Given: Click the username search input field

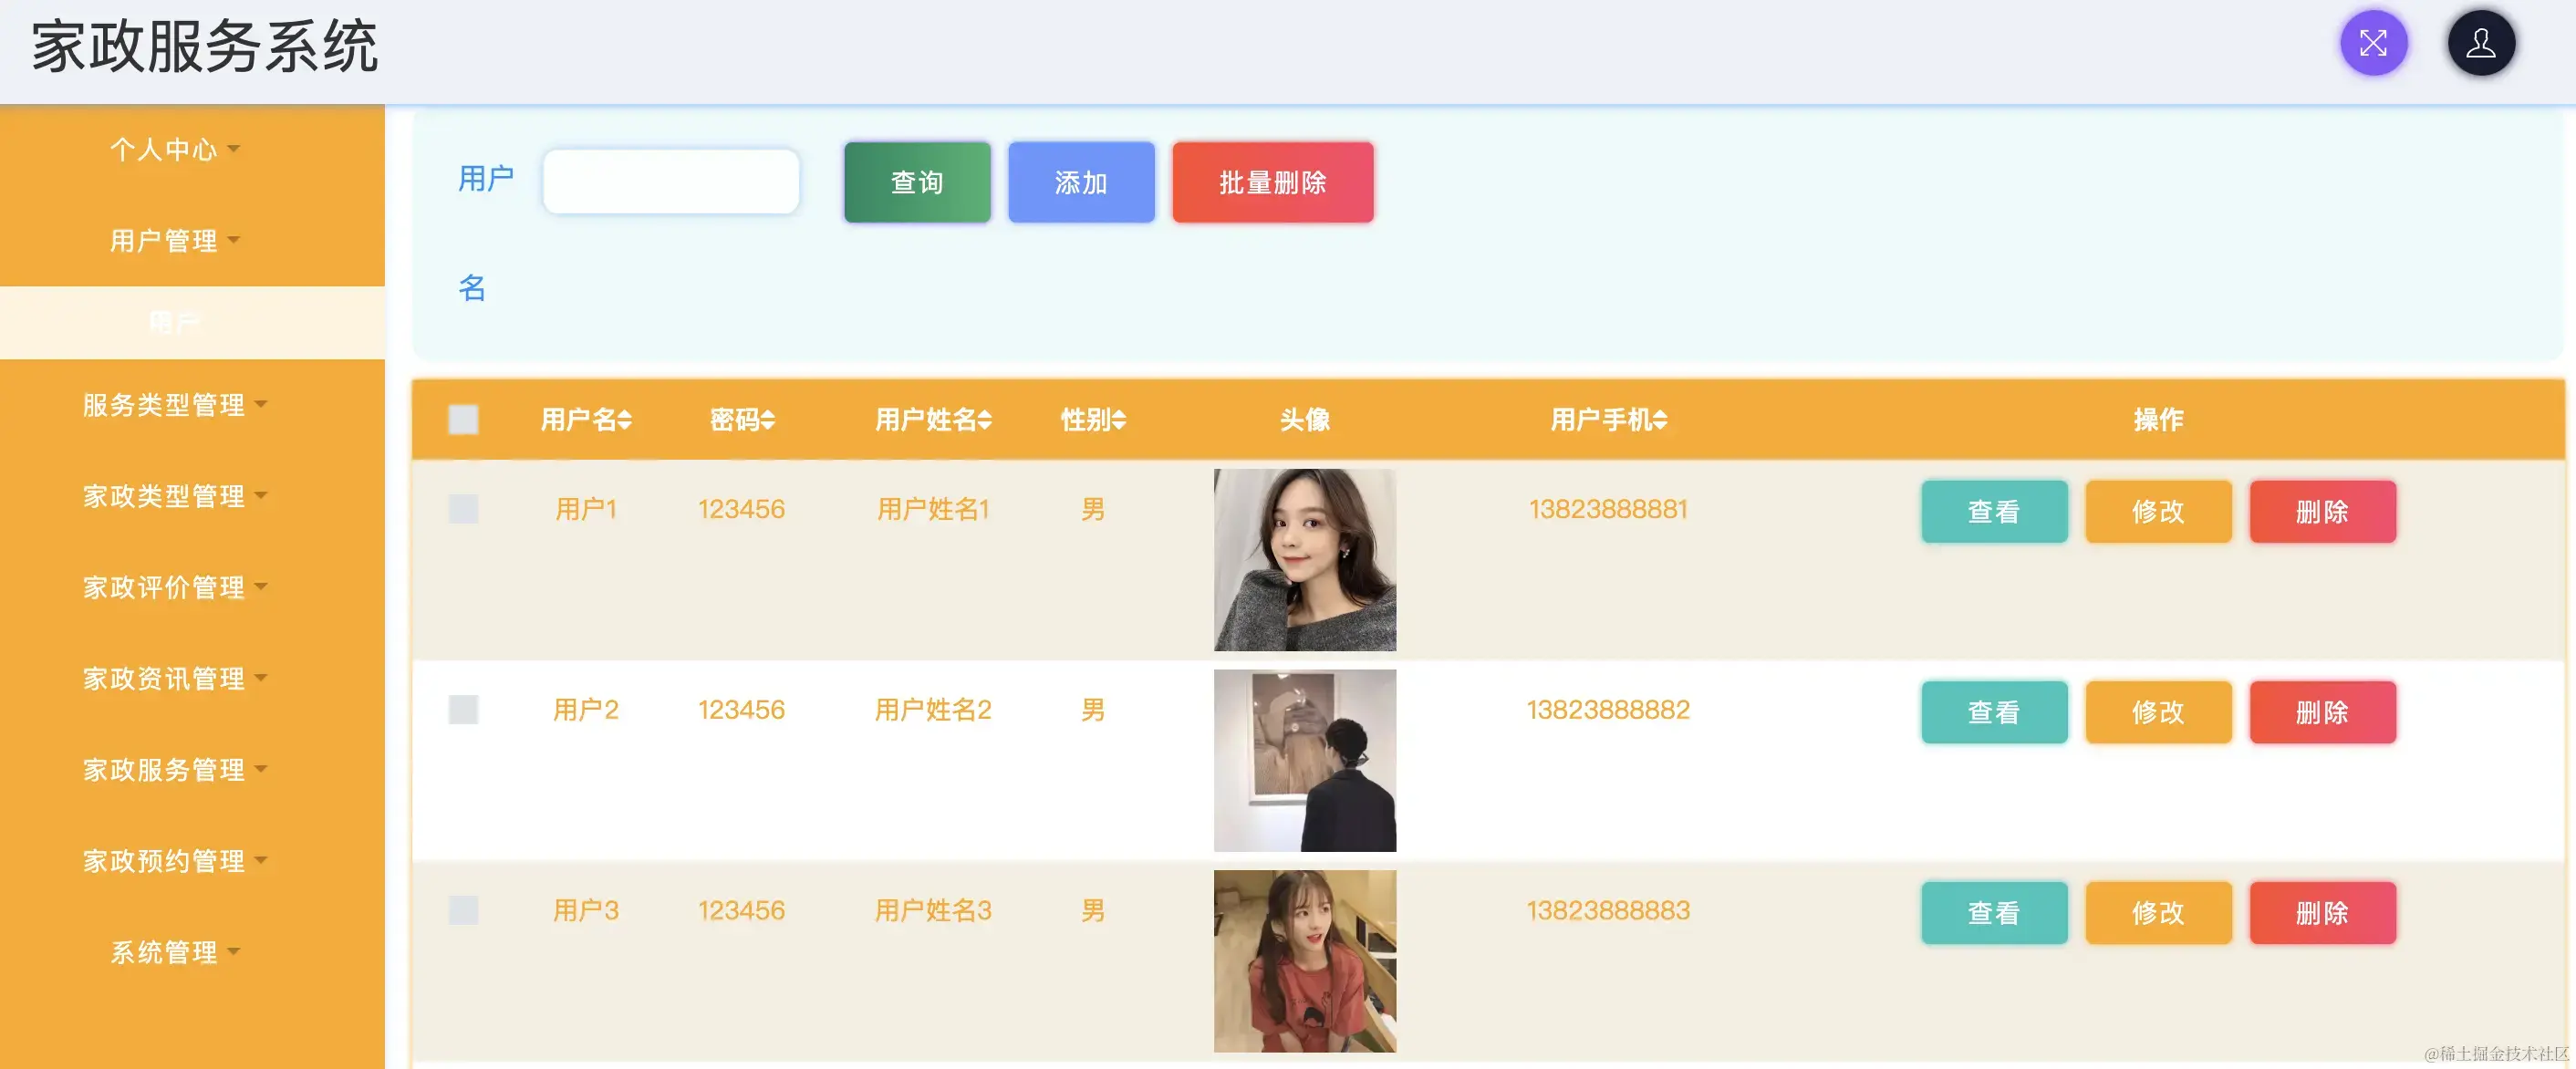Looking at the screenshot, I should coord(671,181).
